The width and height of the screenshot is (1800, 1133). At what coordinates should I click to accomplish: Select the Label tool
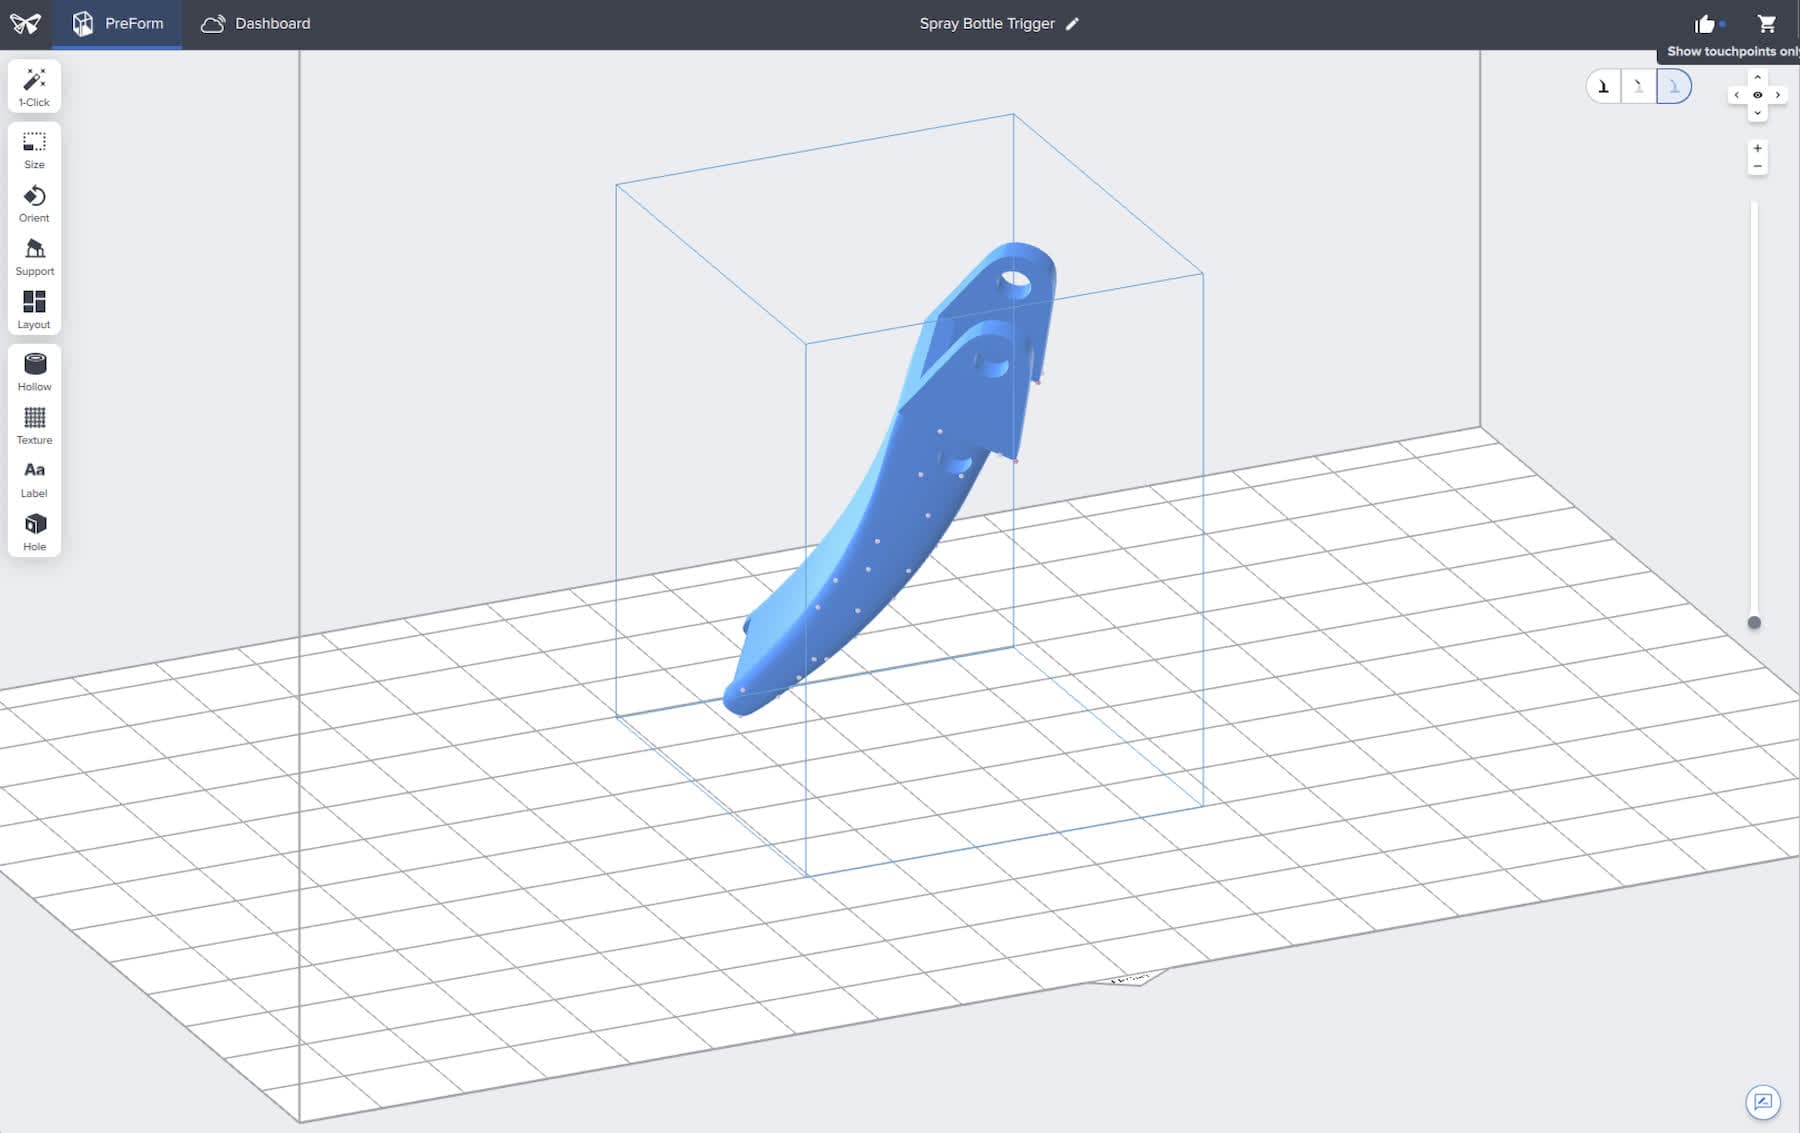point(34,479)
